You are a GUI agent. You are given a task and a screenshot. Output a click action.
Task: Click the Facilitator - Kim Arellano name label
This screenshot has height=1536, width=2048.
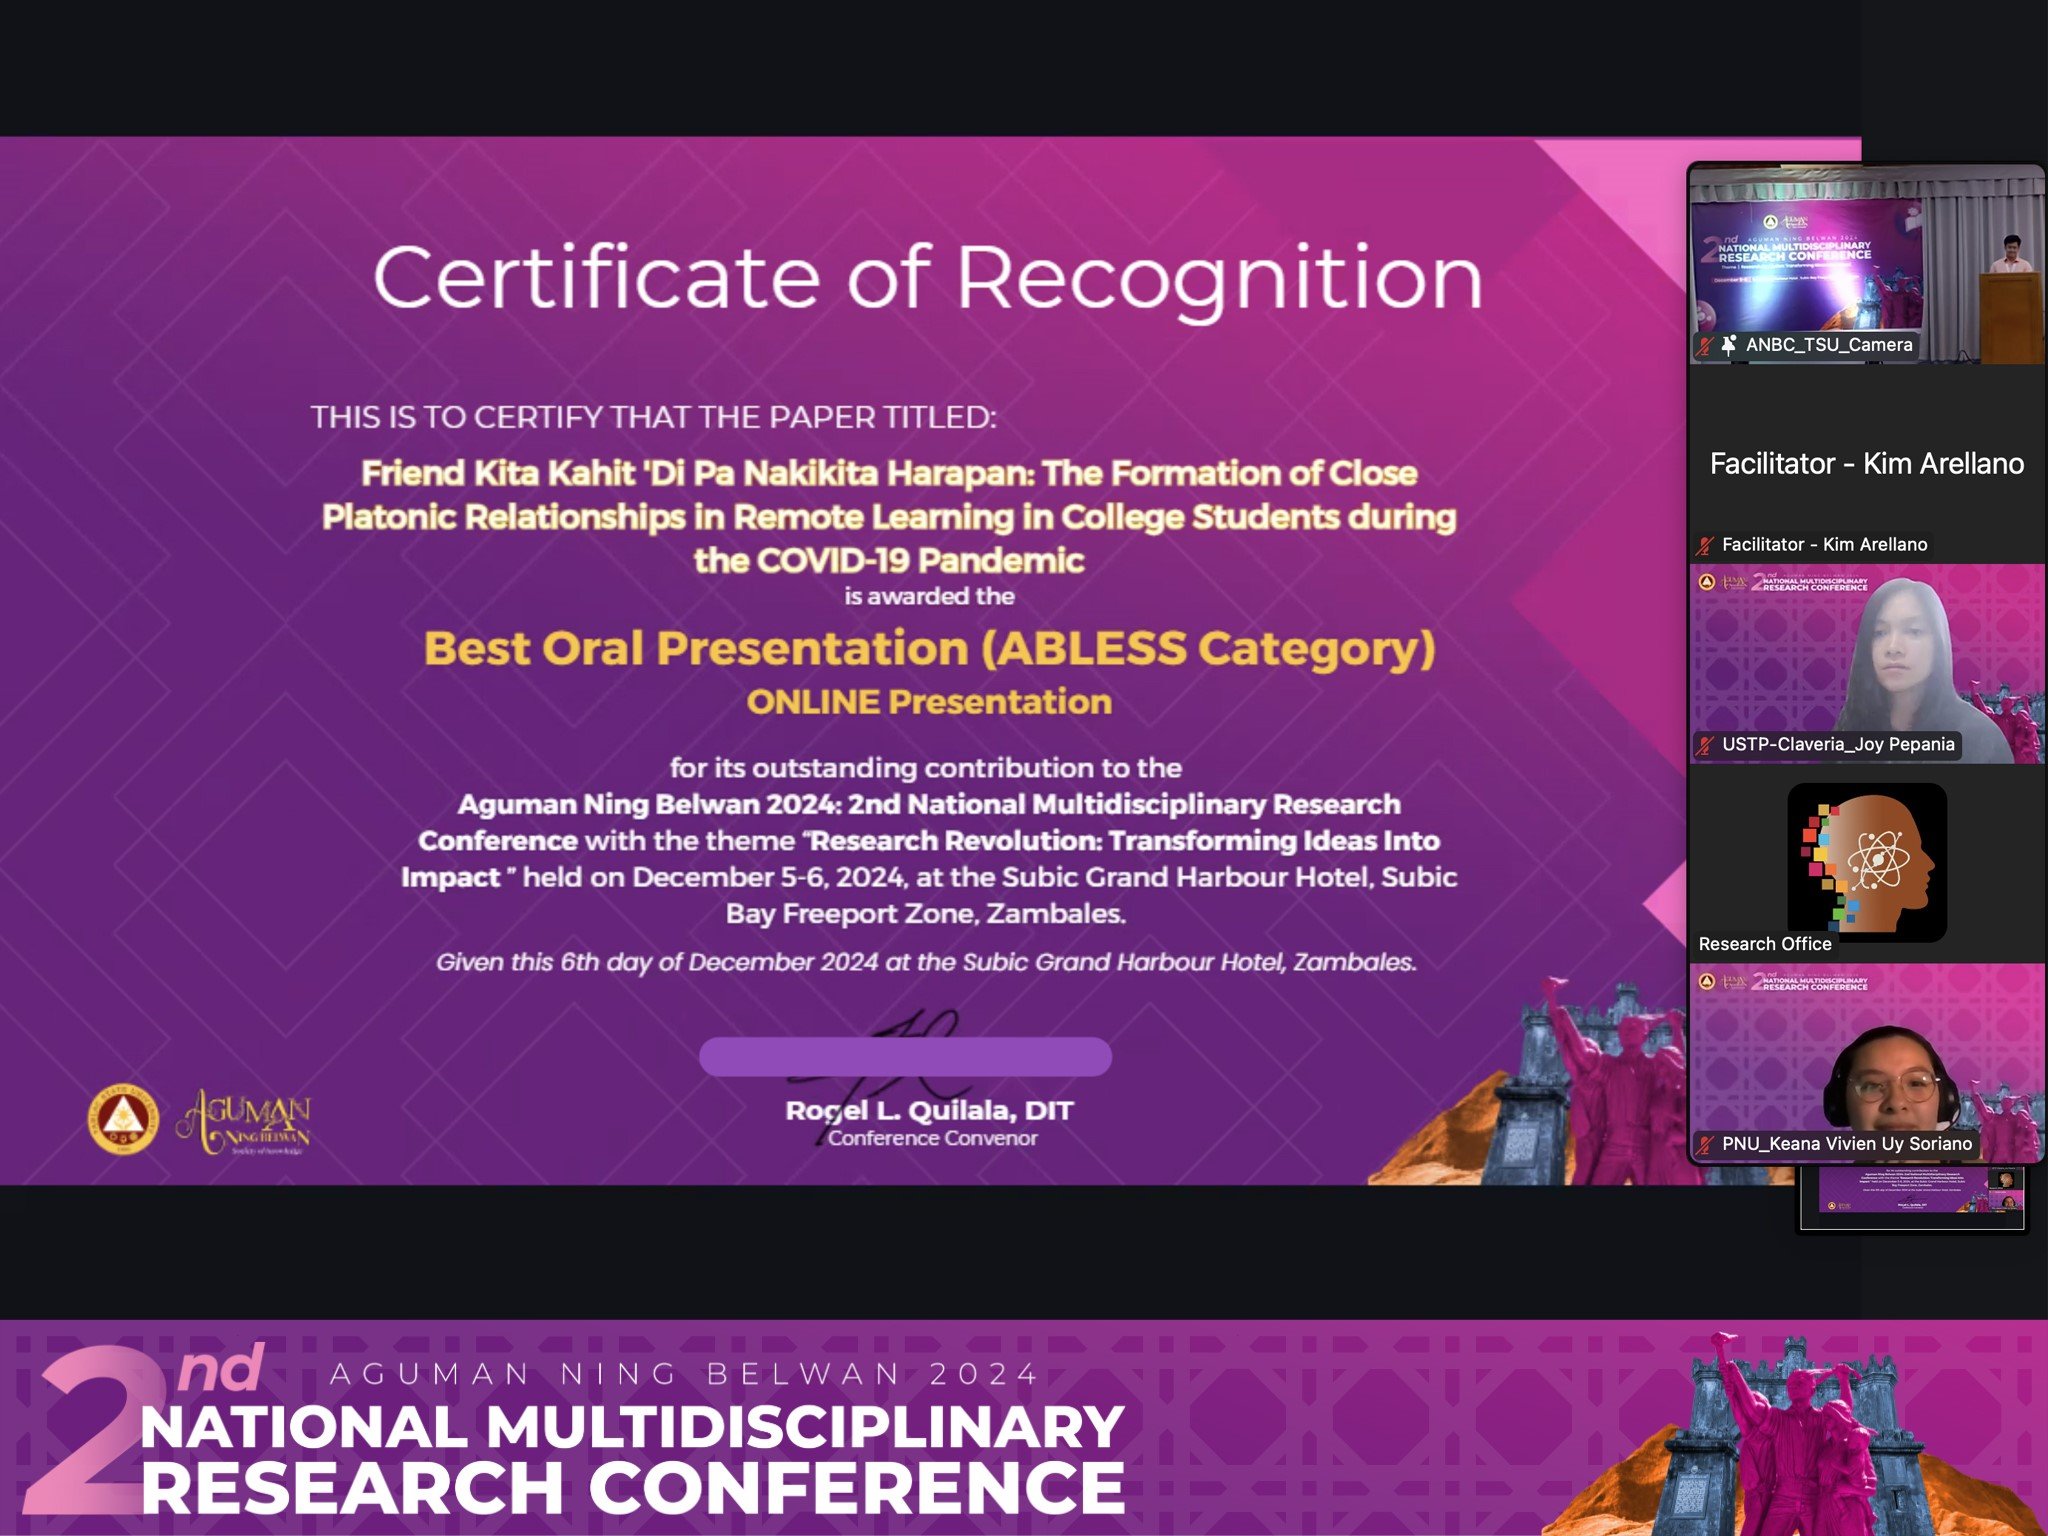click(x=1823, y=545)
